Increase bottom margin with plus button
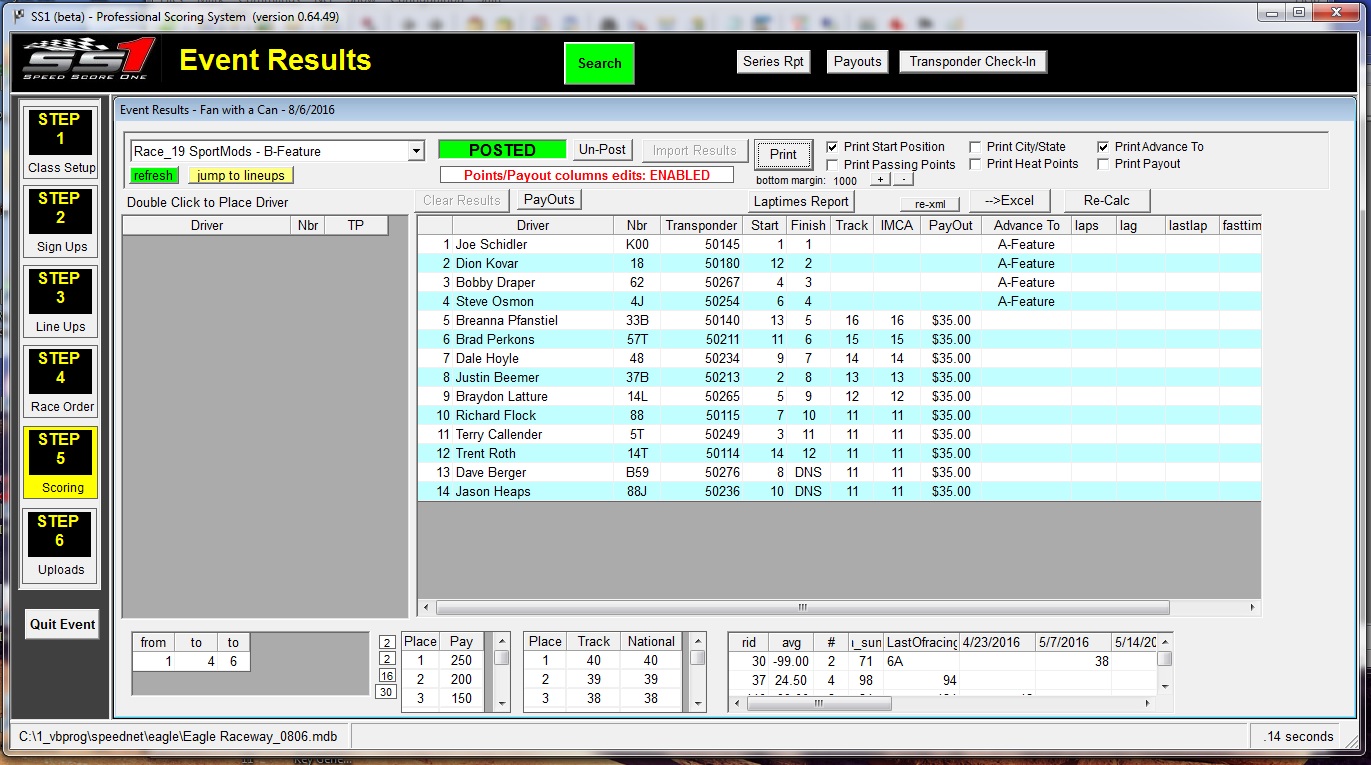 tap(879, 180)
